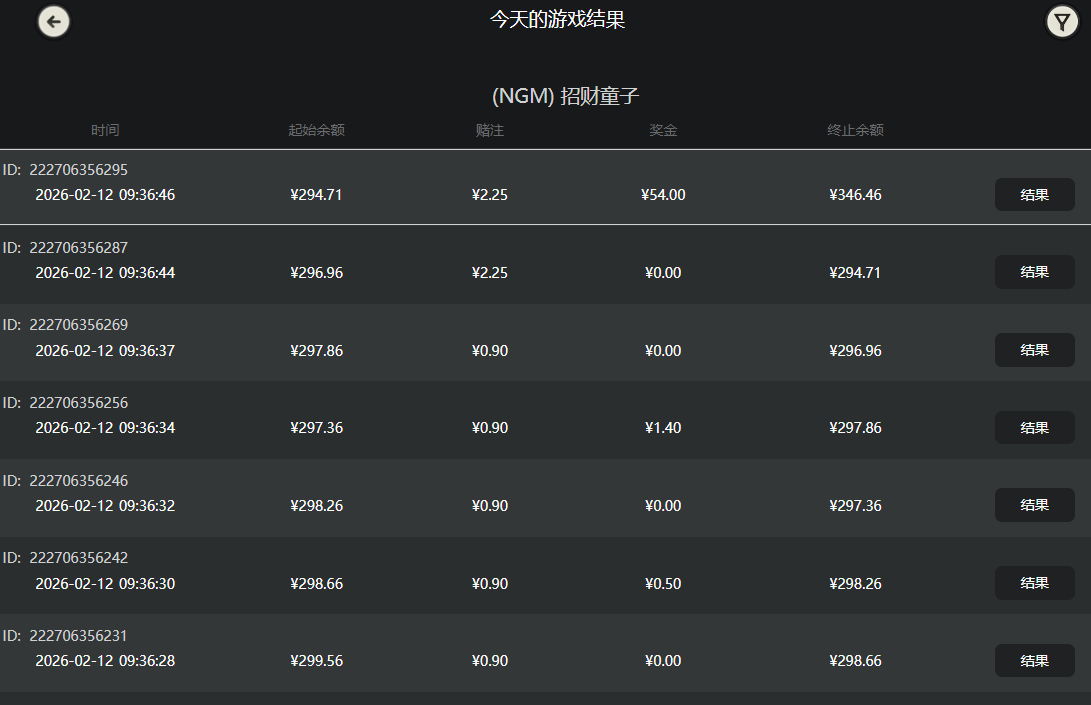Image resolution: width=1091 pixels, height=705 pixels.
Task: Click the back arrow icon
Action: 53,21
